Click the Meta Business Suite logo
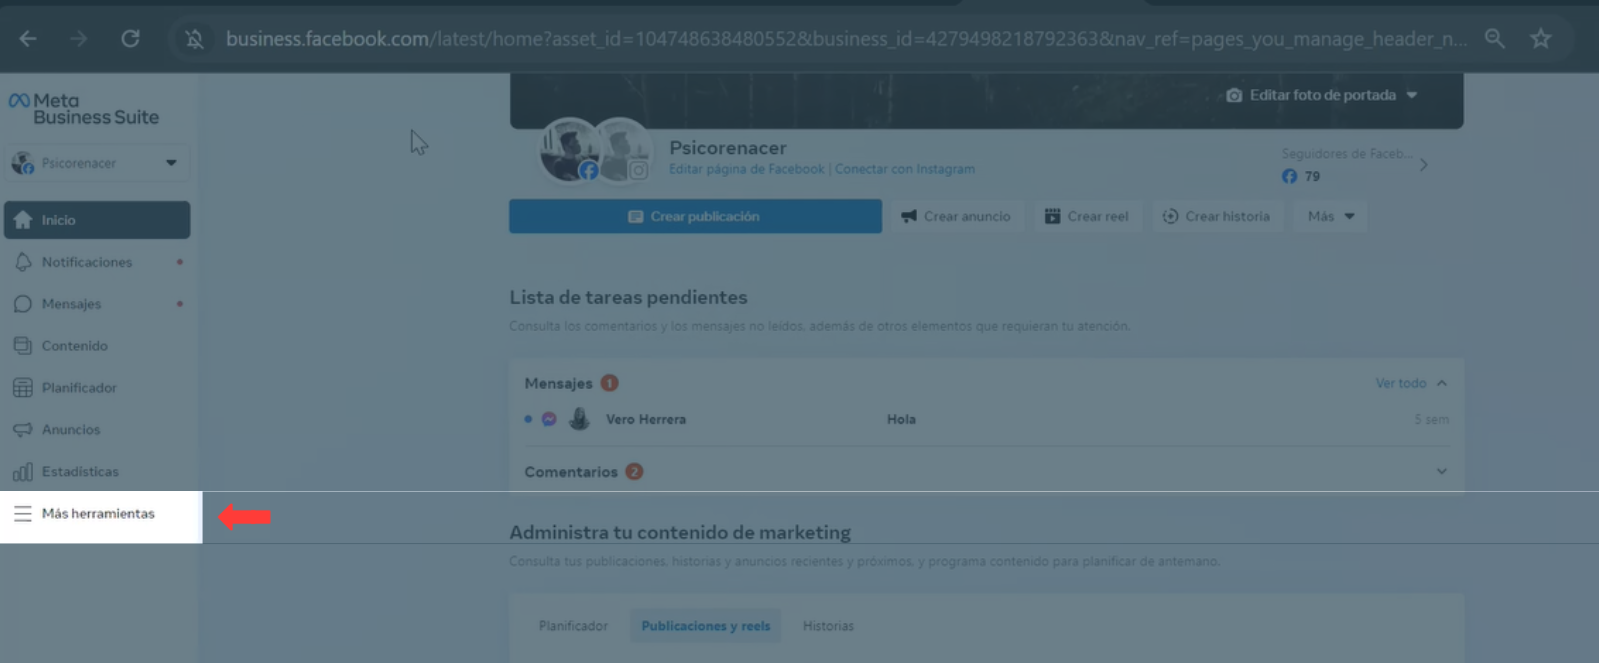The width and height of the screenshot is (1599, 663). tap(84, 109)
